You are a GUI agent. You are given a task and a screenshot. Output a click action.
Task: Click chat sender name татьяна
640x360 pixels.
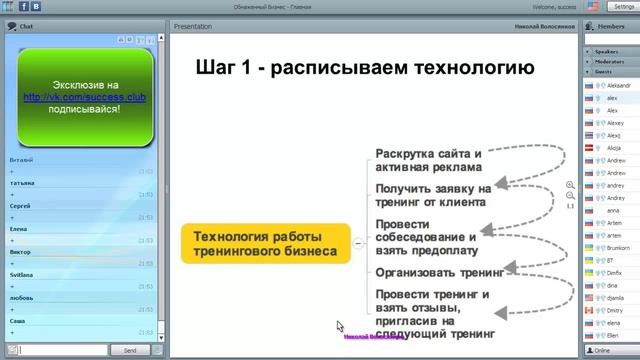22,183
